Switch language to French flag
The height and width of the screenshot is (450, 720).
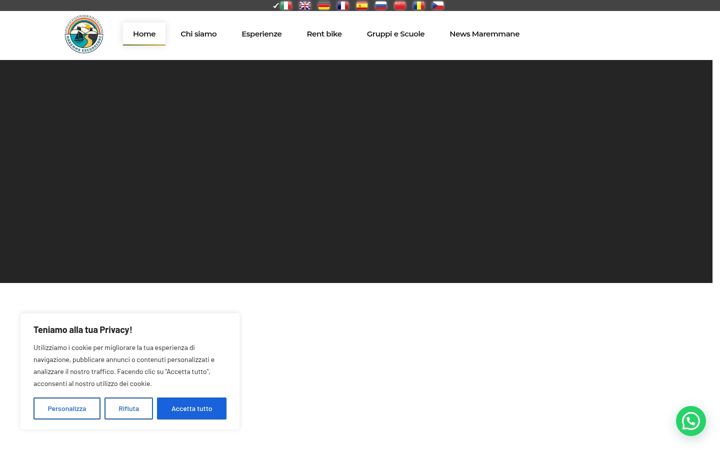point(343,6)
